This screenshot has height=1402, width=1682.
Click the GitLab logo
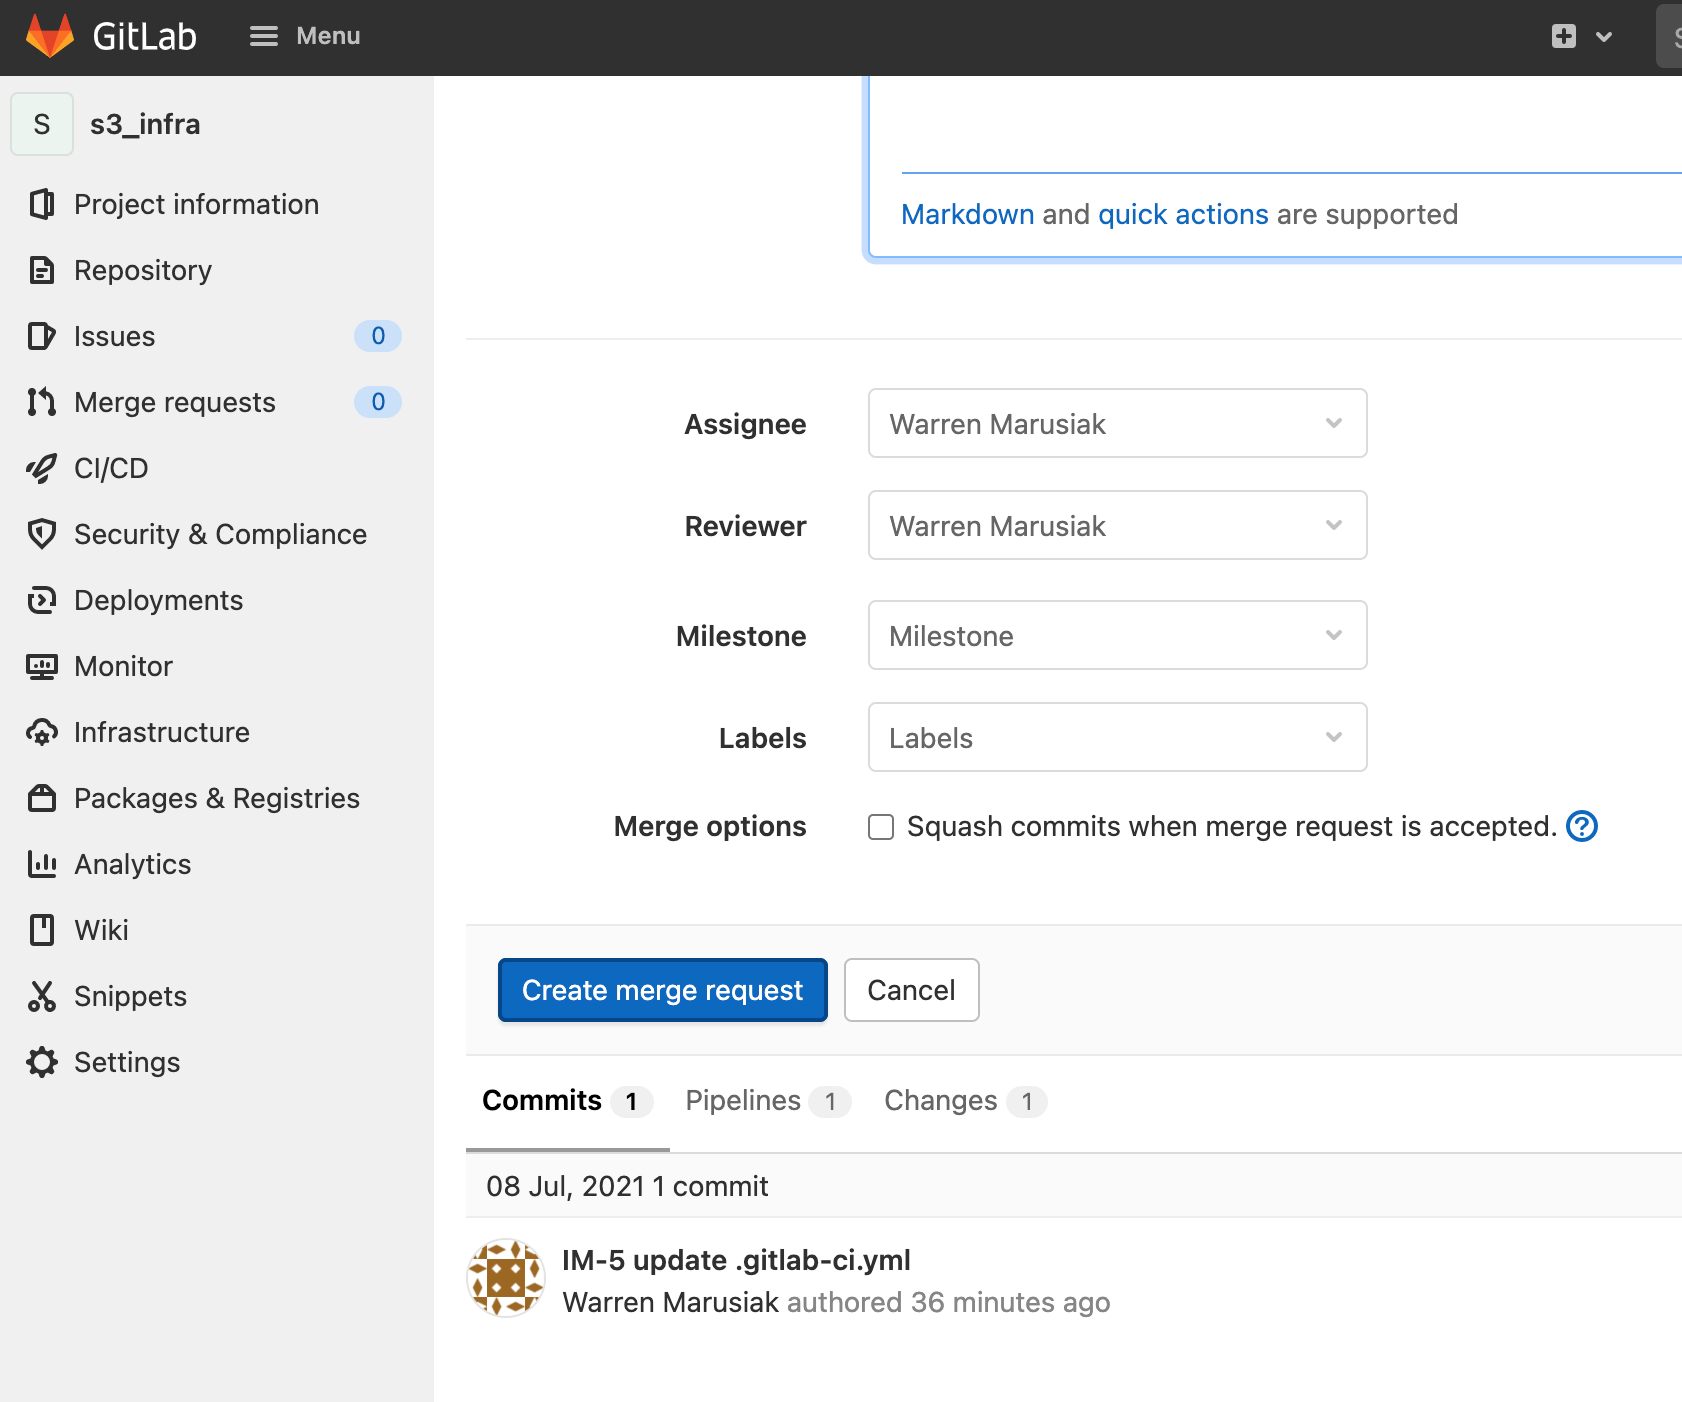(x=50, y=36)
